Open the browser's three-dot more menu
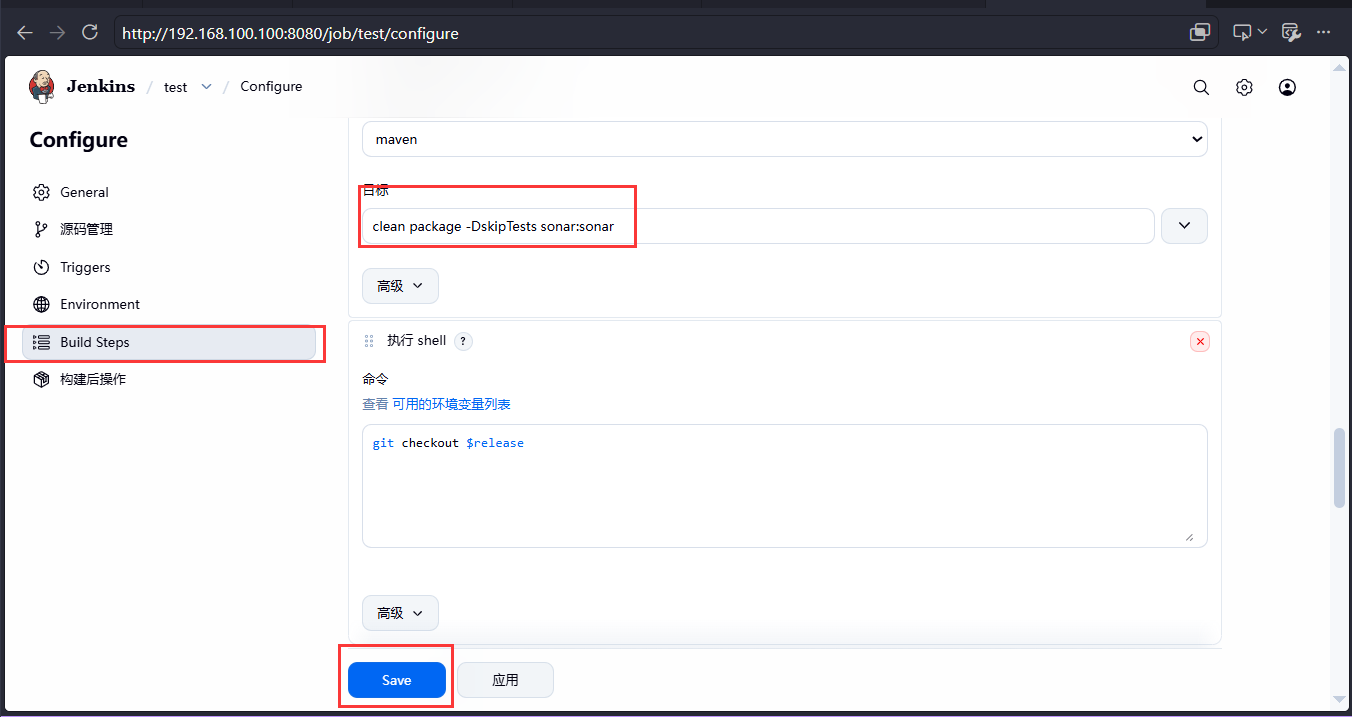The image size is (1352, 717). 1323,33
